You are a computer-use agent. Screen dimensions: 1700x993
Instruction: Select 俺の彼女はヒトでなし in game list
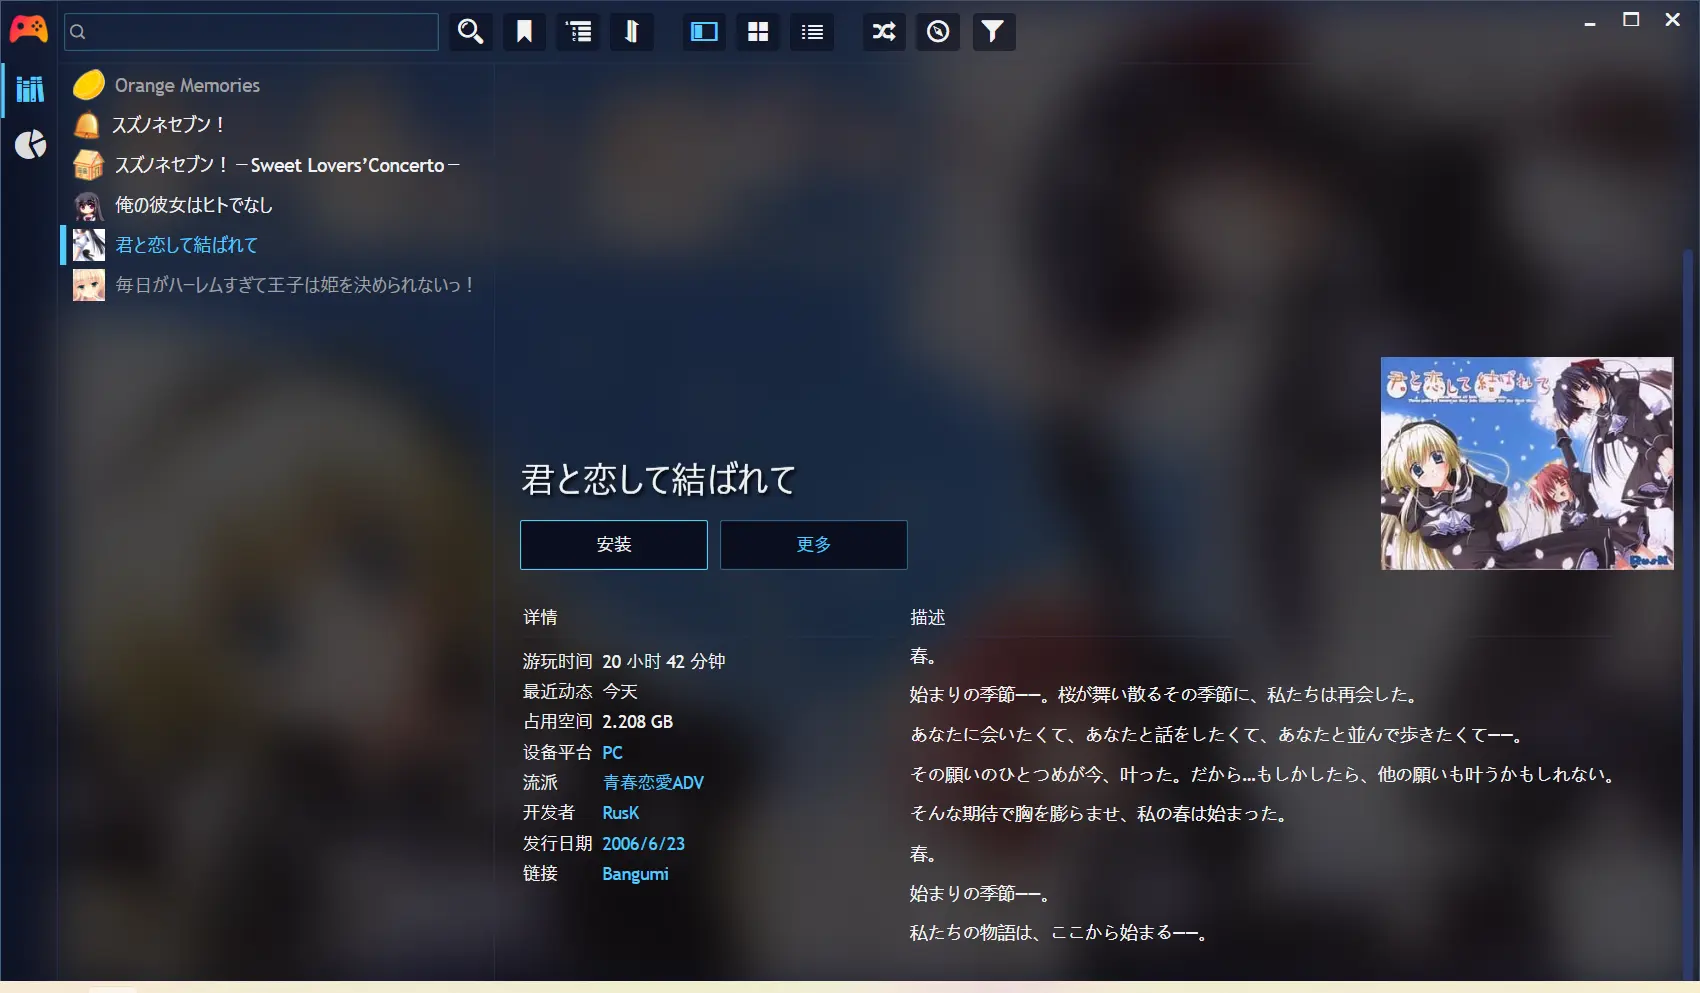pos(193,205)
